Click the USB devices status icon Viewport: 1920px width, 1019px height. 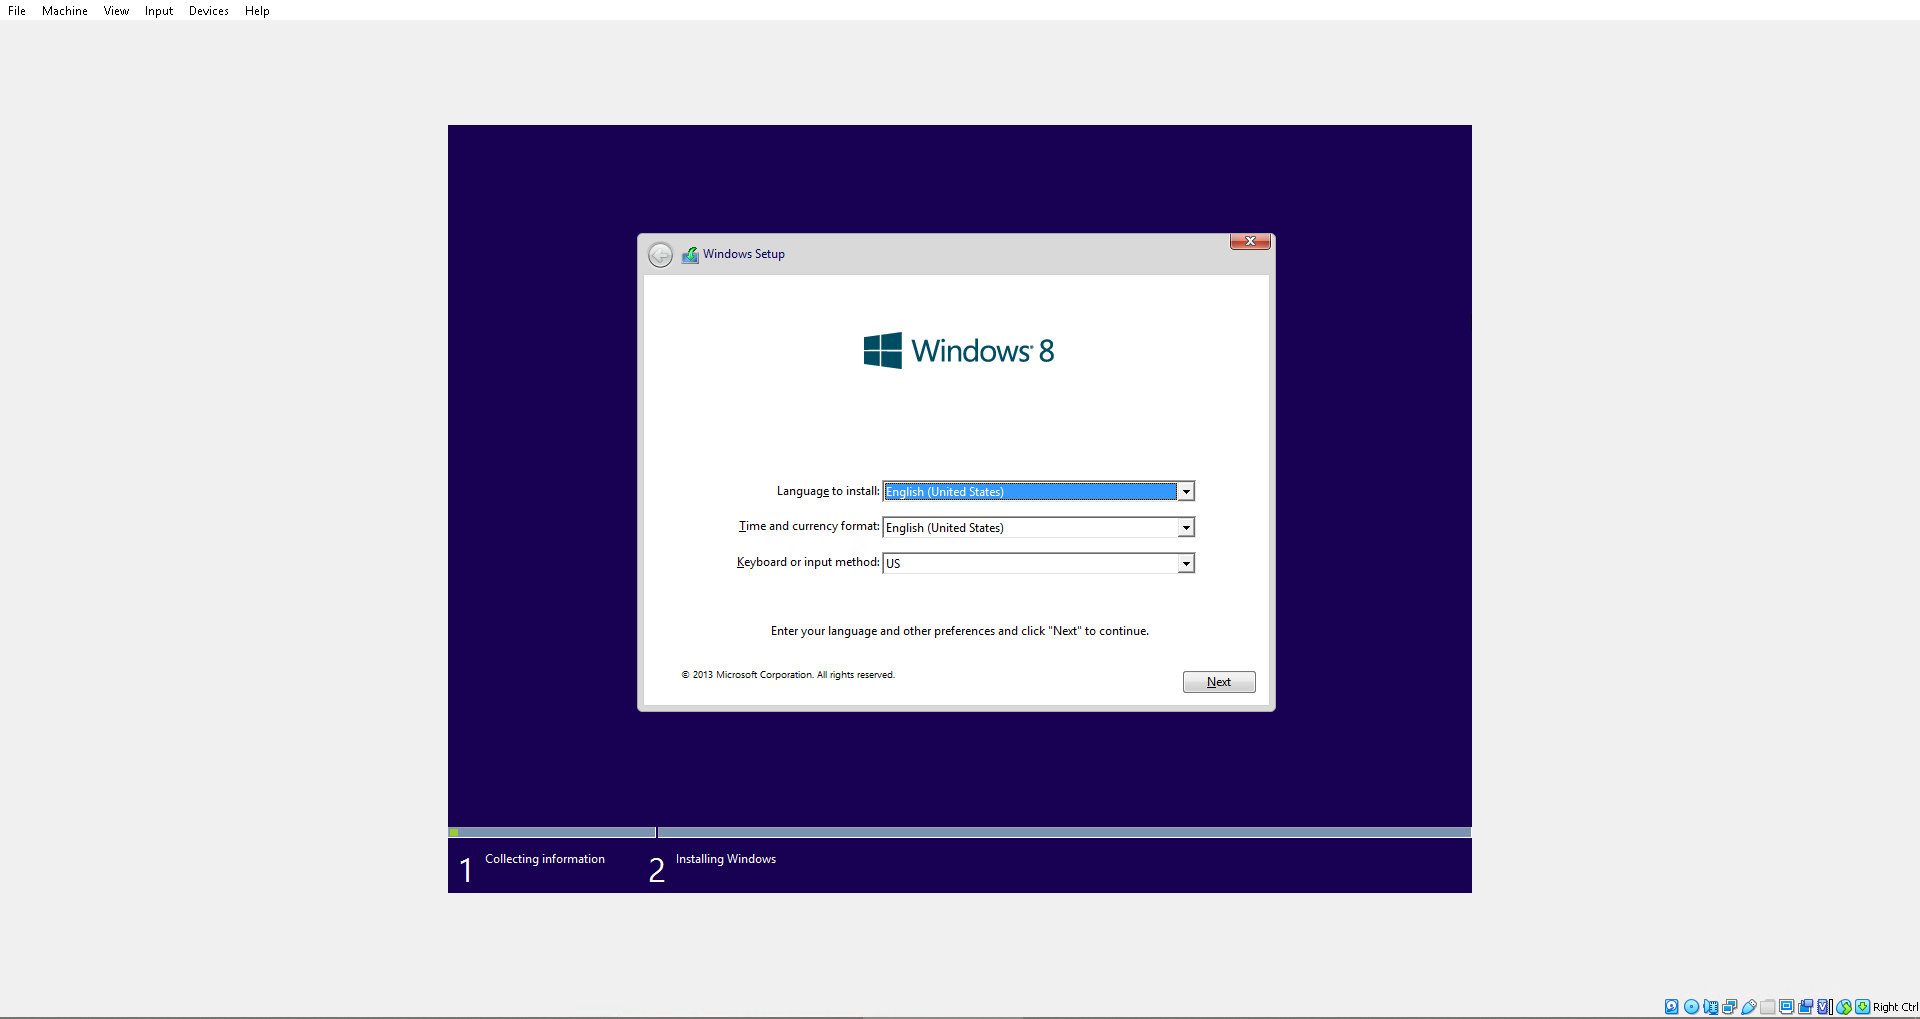(1749, 1007)
